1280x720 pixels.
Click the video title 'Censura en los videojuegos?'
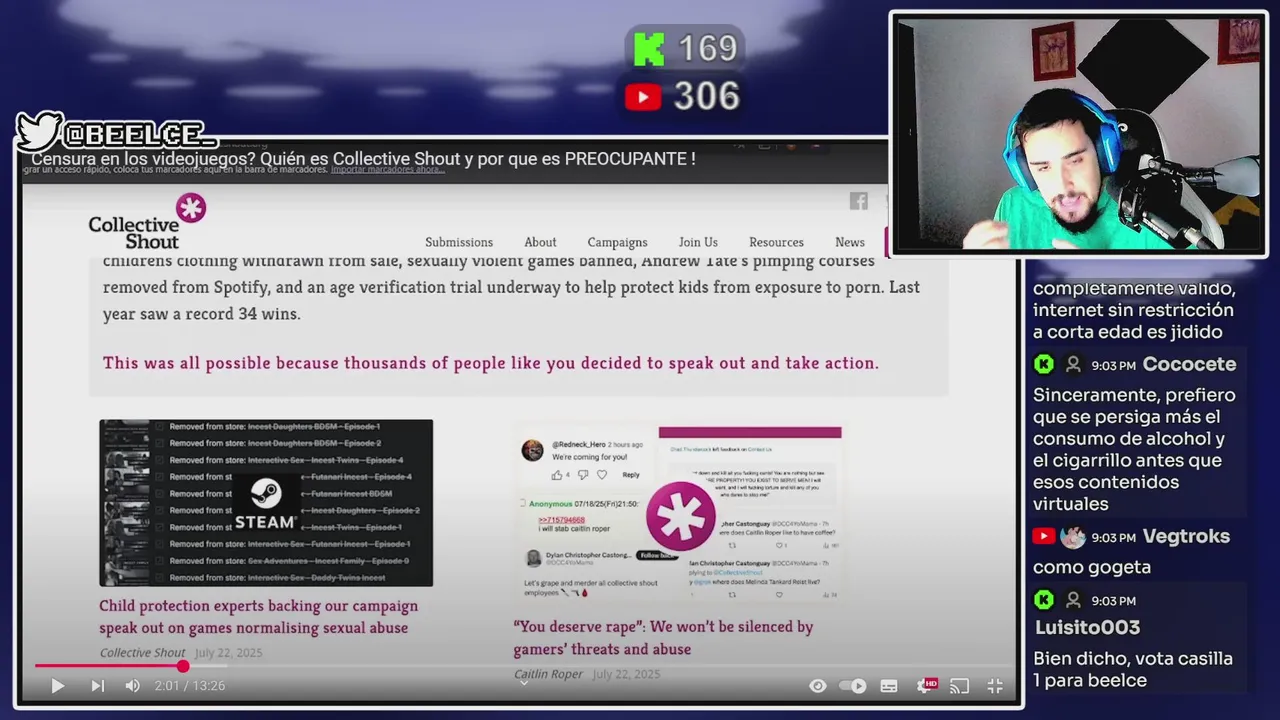363,159
